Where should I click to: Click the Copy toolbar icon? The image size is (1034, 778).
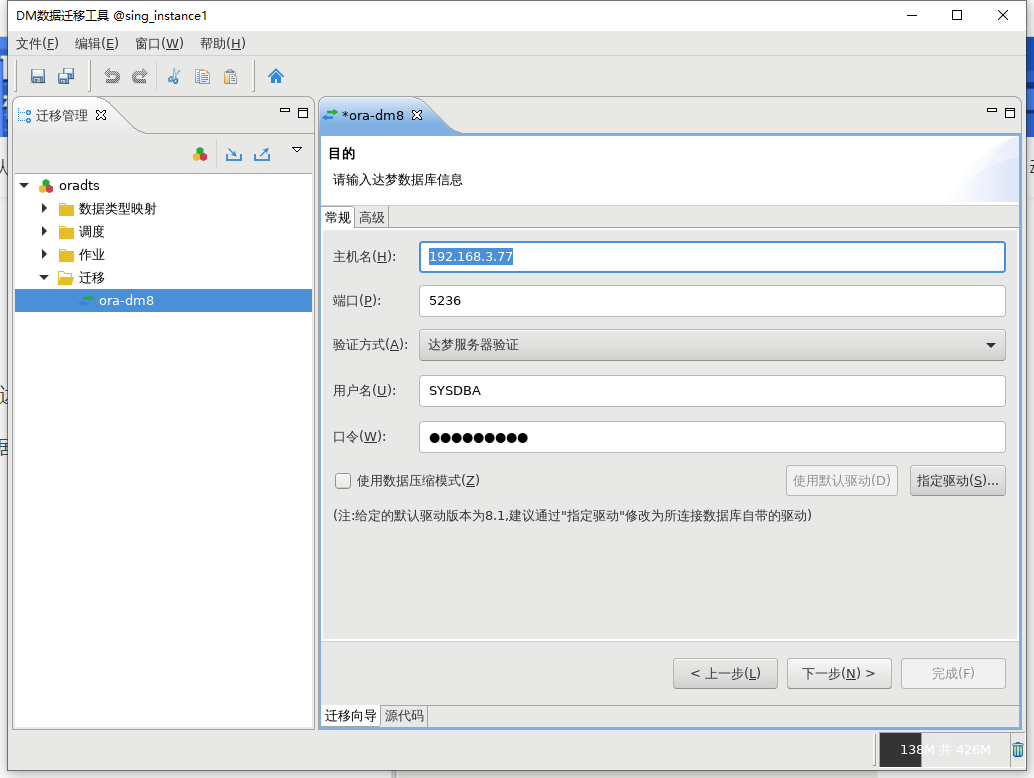(202, 76)
